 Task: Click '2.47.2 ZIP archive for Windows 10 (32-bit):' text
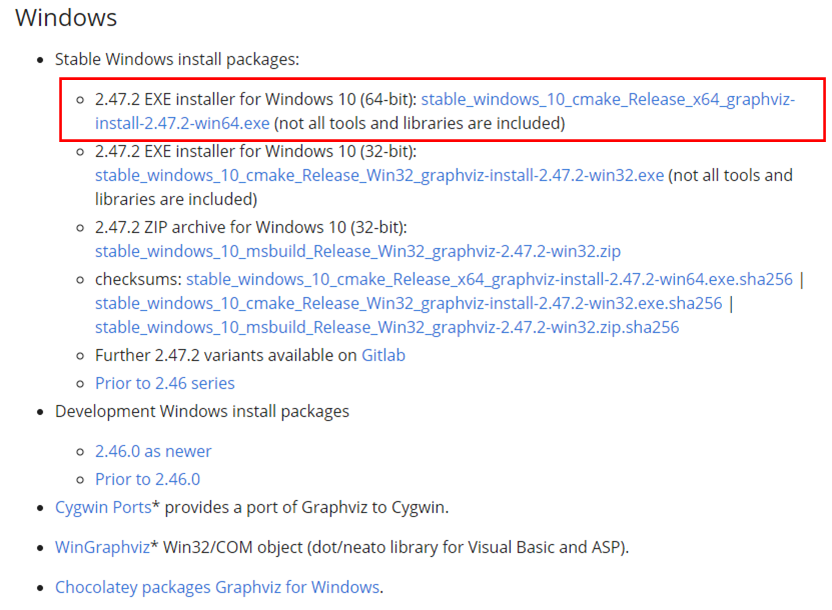[251, 227]
